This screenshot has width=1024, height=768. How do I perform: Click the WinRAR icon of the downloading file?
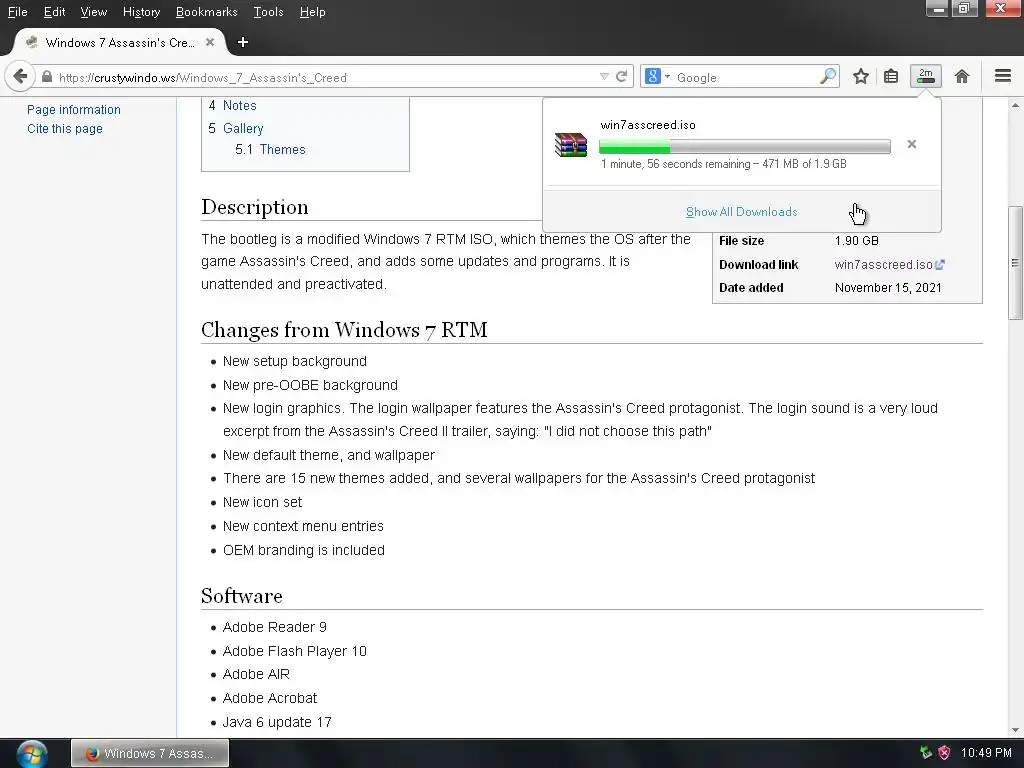click(x=571, y=144)
